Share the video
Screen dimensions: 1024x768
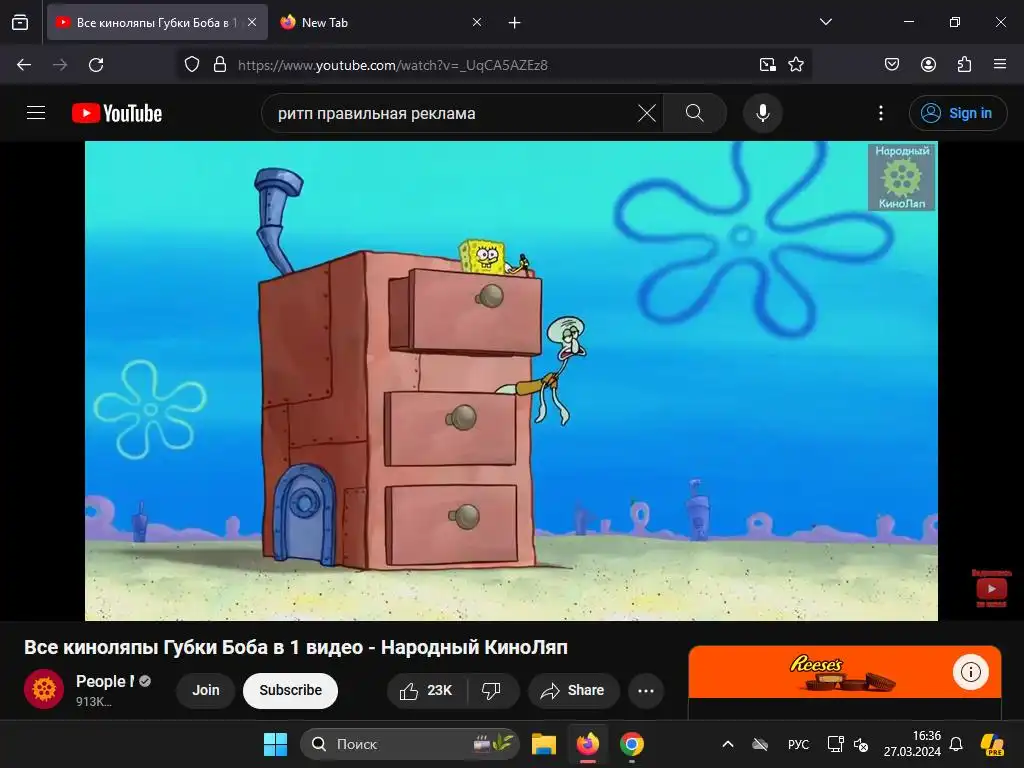coord(573,690)
